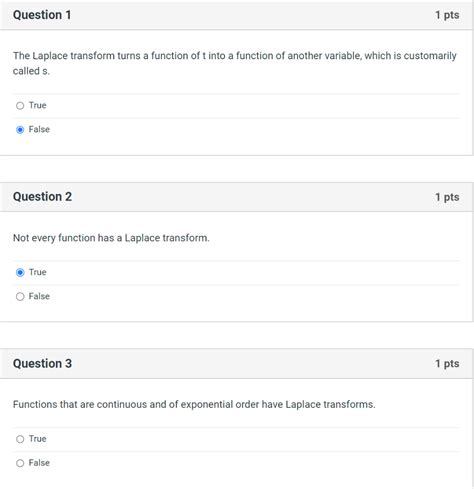The height and width of the screenshot is (489, 474).
Task: Click the 'Question 2' header title
Action: pyautogui.click(x=42, y=197)
